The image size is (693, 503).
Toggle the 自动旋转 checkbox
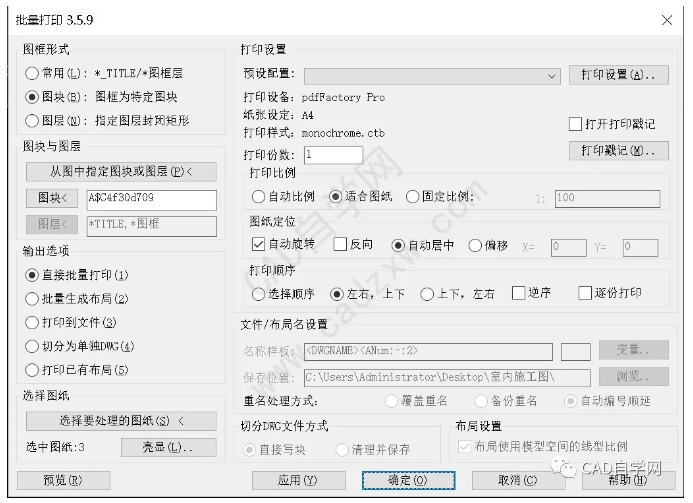pyautogui.click(x=258, y=244)
